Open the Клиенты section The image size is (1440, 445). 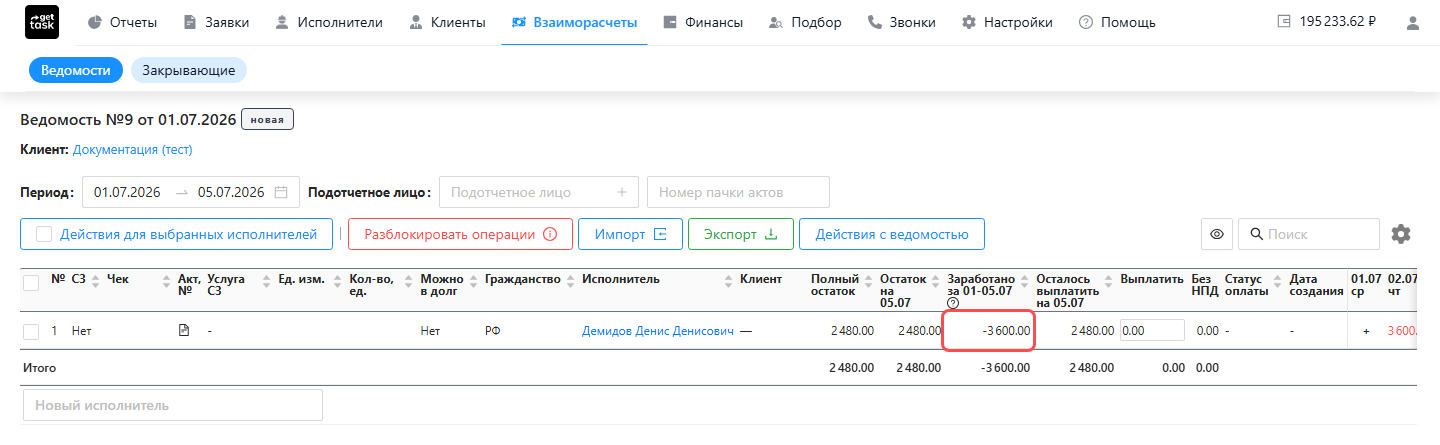(x=447, y=22)
